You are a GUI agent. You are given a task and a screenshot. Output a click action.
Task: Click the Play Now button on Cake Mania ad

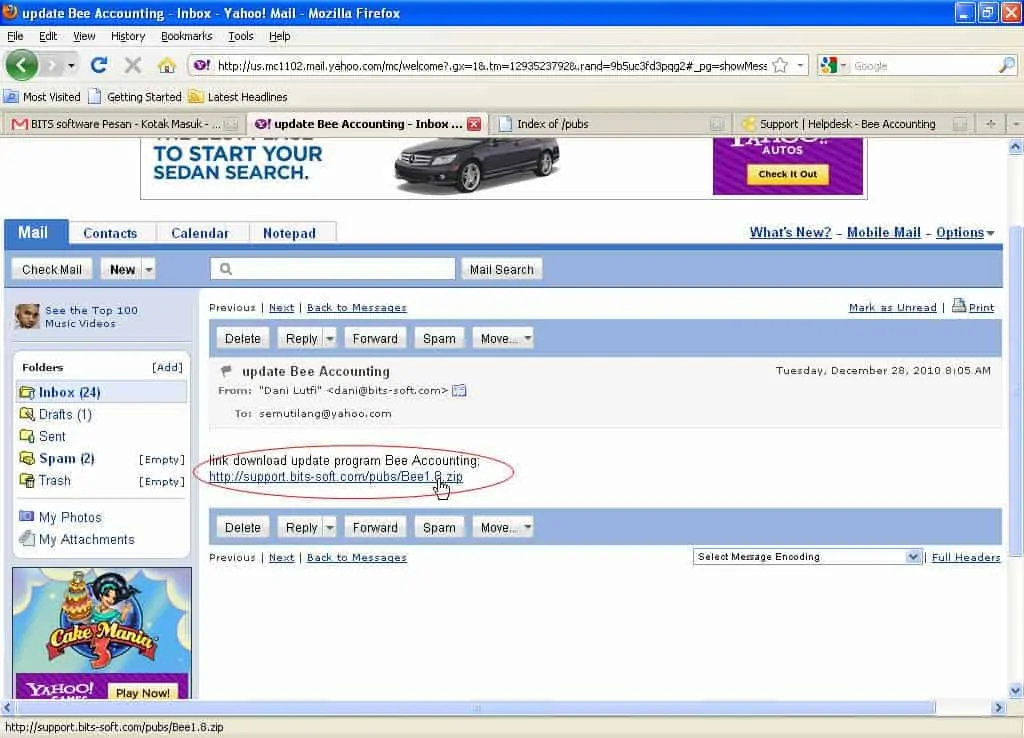(143, 692)
